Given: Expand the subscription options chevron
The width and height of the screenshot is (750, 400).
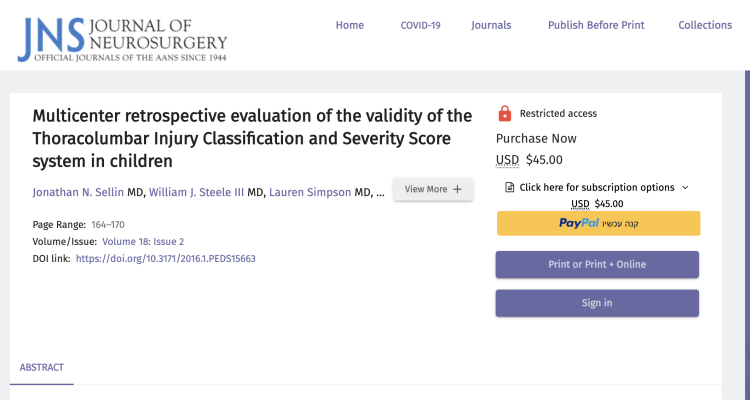Looking at the screenshot, I should pos(685,187).
